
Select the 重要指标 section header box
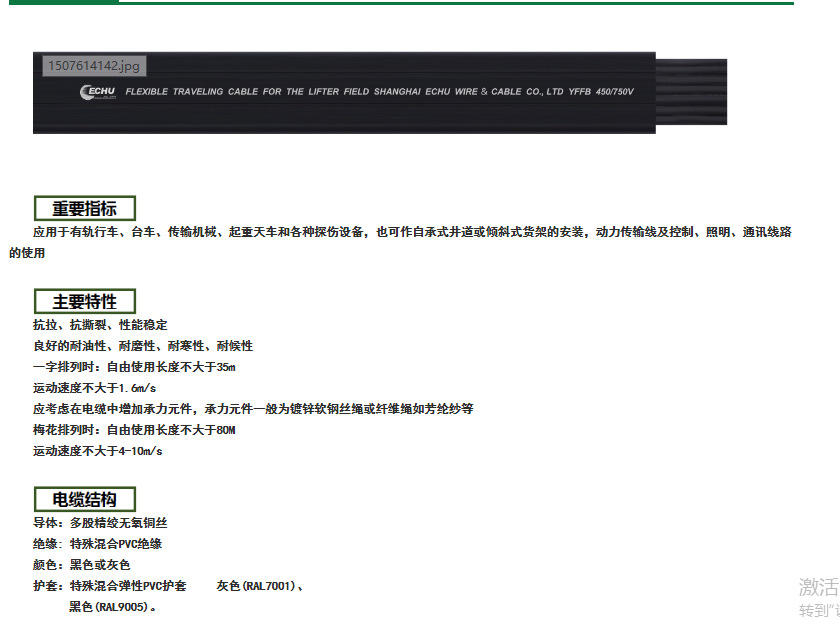coord(85,208)
